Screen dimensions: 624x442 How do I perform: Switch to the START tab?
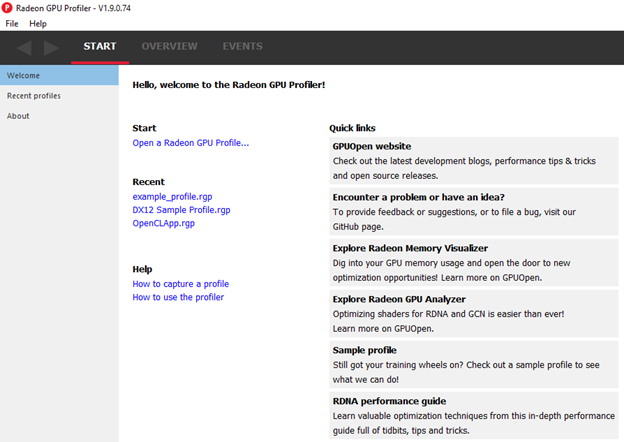tap(100, 46)
